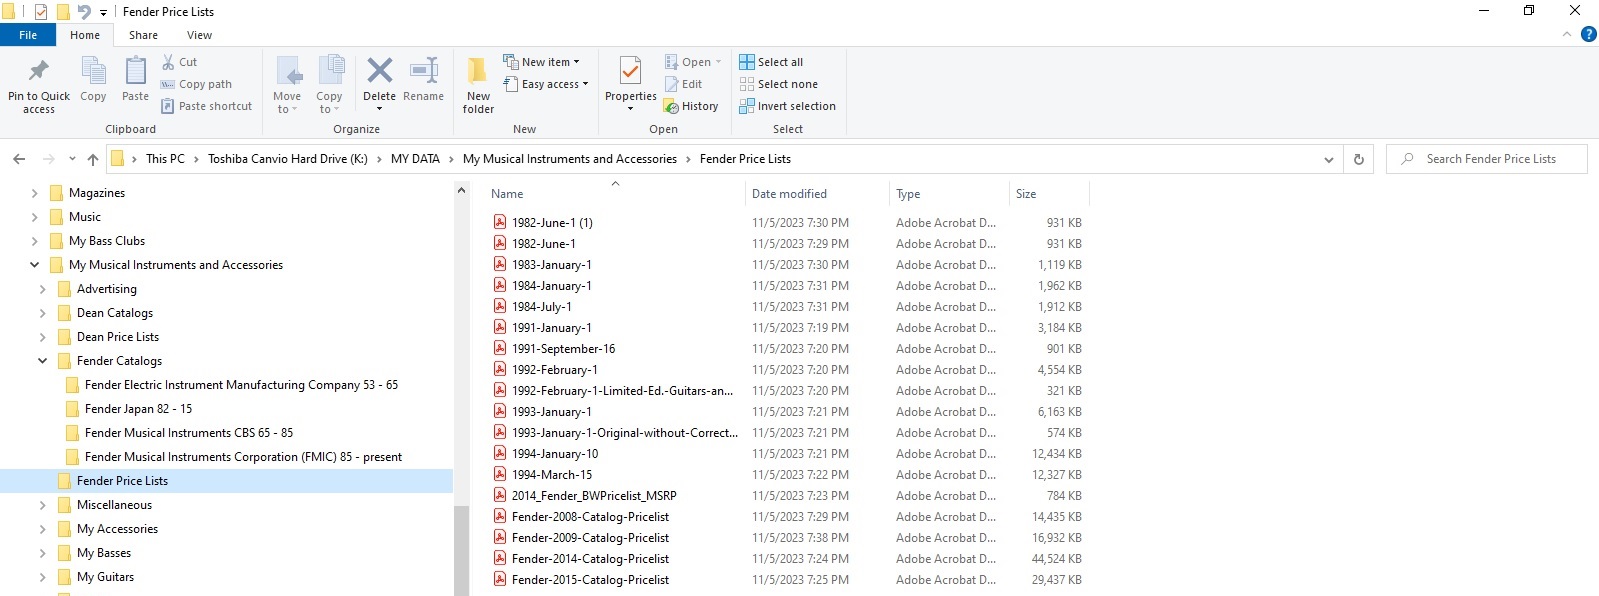Click Copy path in ribbon

tap(196, 84)
